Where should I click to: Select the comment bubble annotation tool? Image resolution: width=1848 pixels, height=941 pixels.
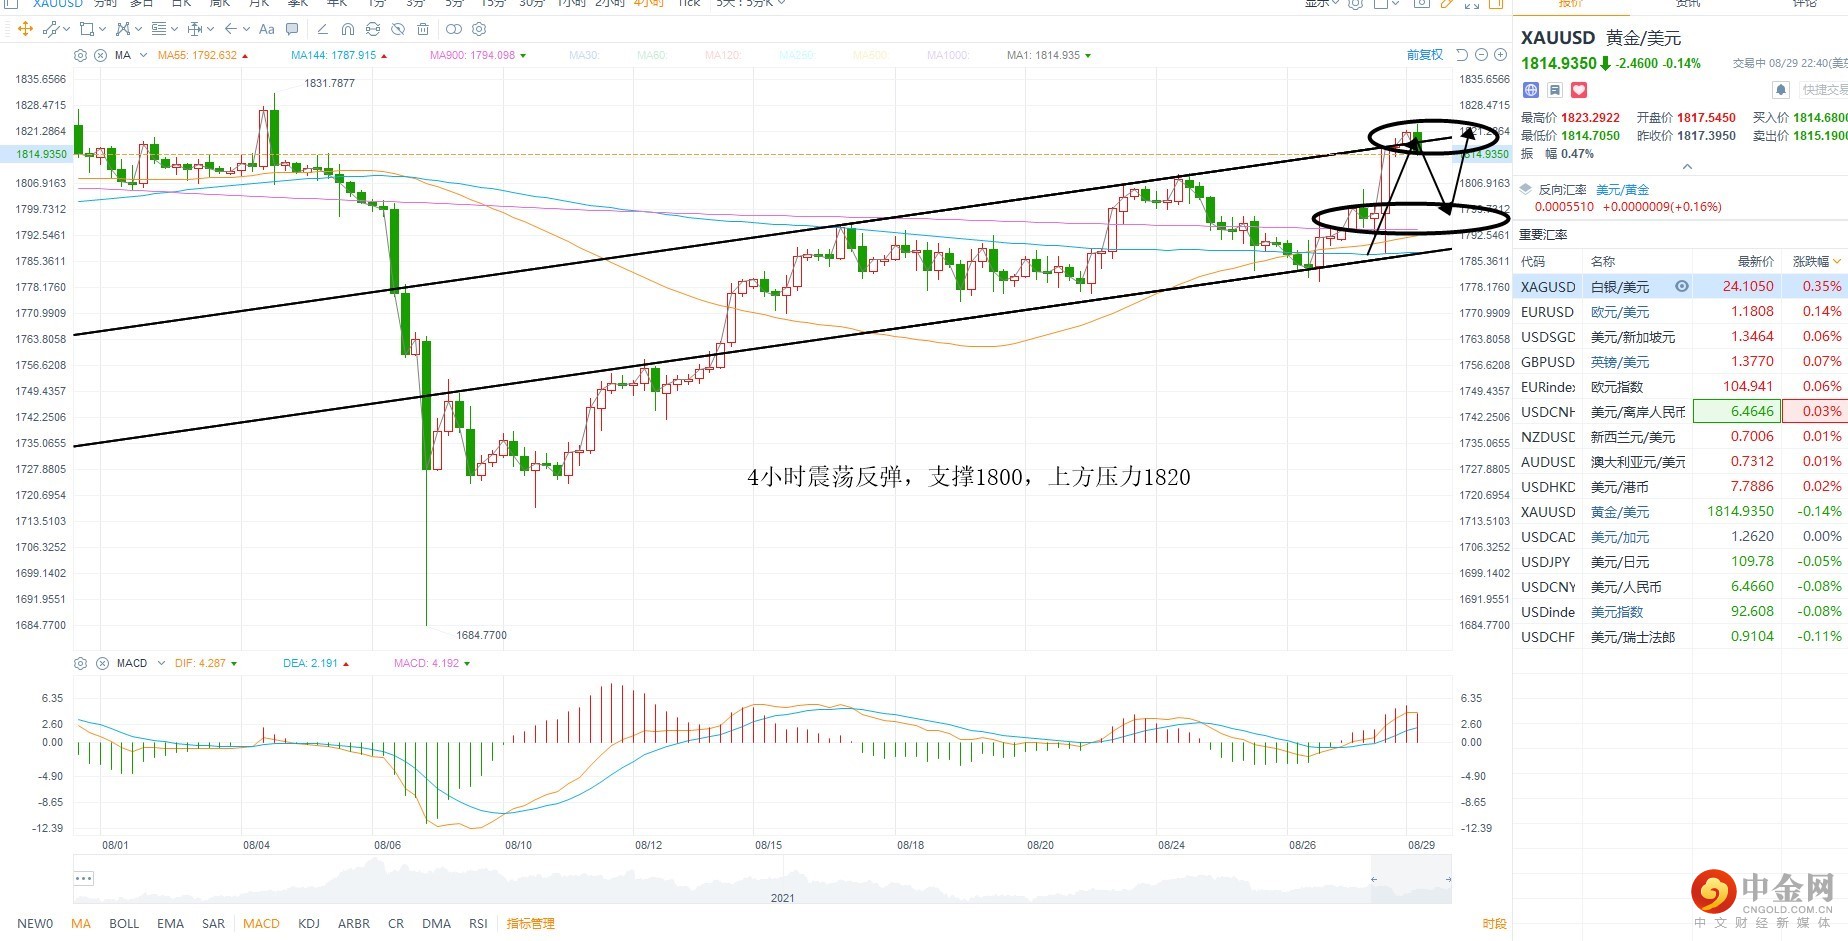[292, 29]
